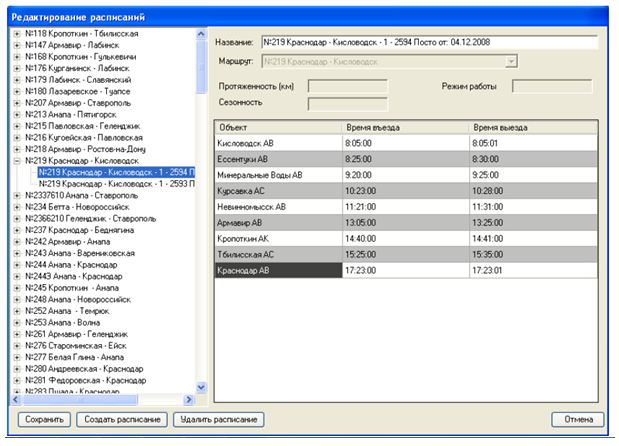
Task: Select route №248 Анапа - Новороссийск
Action: [x=78, y=300]
